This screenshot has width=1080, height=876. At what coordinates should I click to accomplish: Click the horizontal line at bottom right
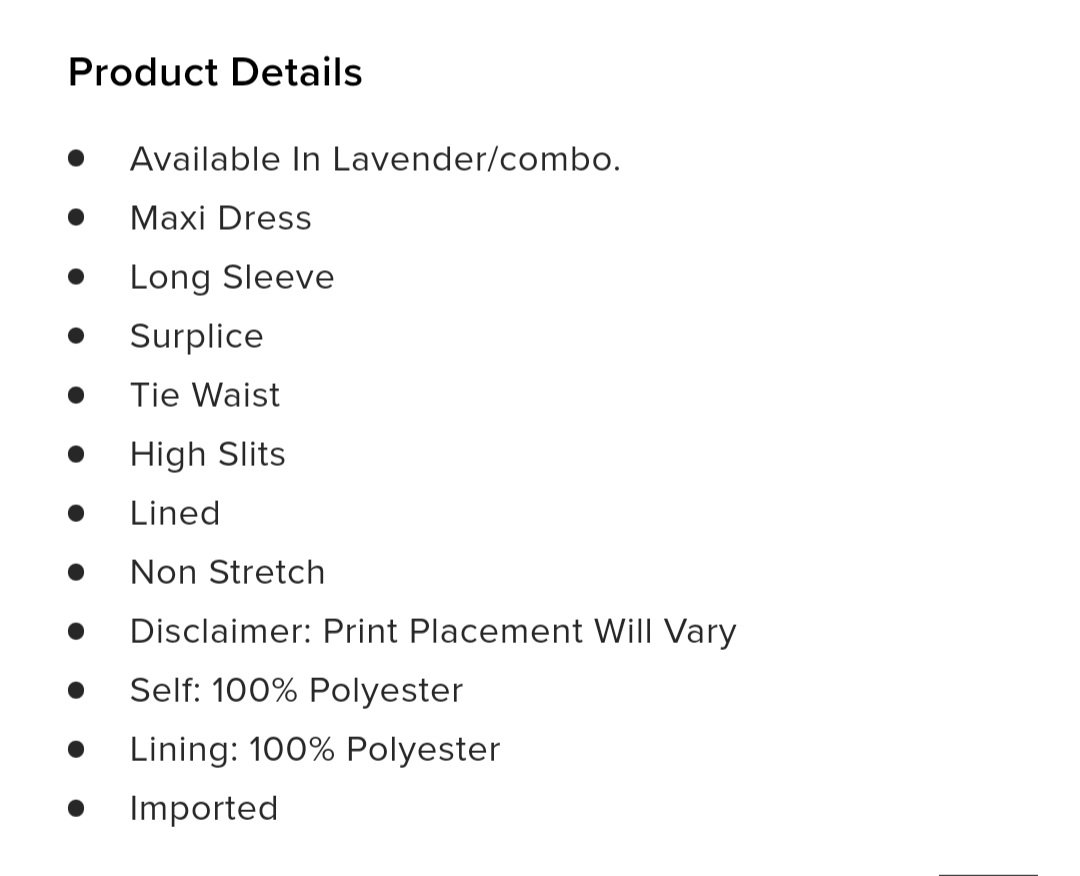coord(988,874)
